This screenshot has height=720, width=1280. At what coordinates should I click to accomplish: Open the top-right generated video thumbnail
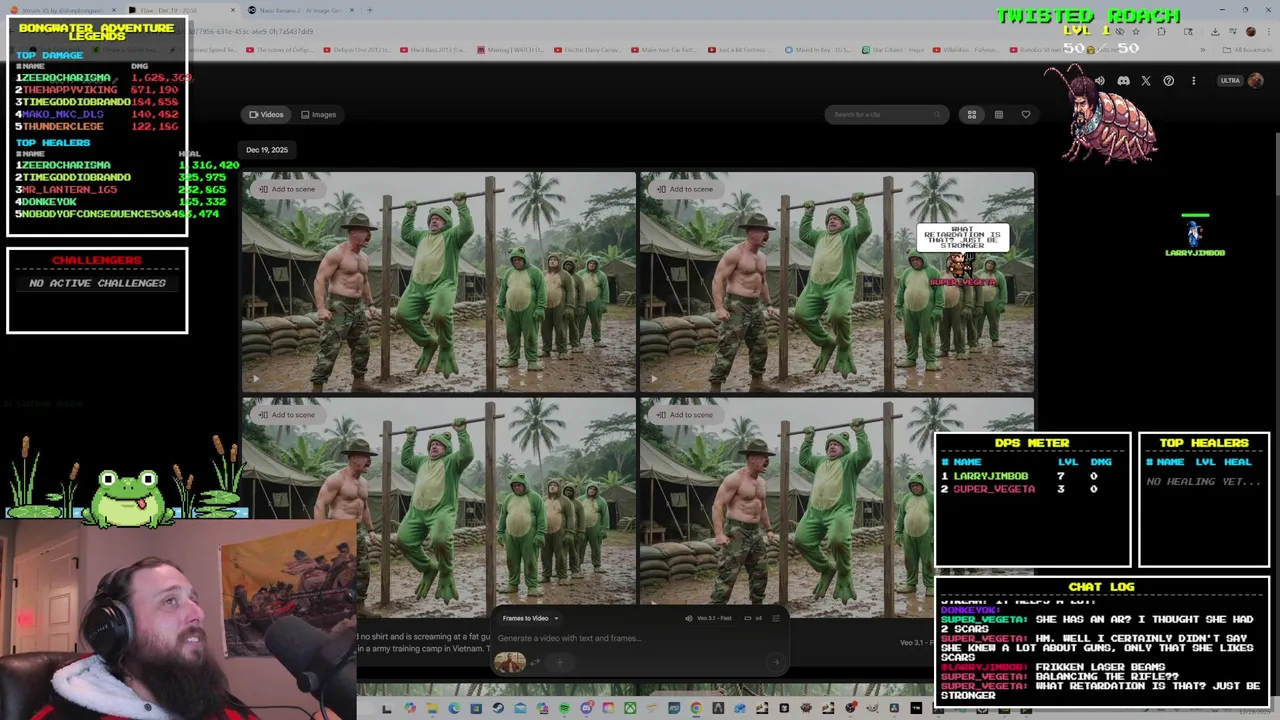click(837, 282)
